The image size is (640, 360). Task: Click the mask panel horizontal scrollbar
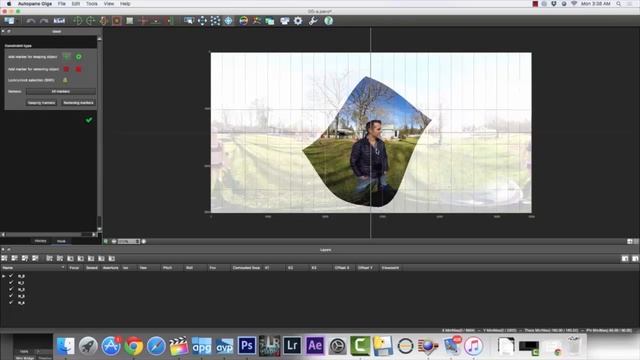pyautogui.click(x=49, y=234)
